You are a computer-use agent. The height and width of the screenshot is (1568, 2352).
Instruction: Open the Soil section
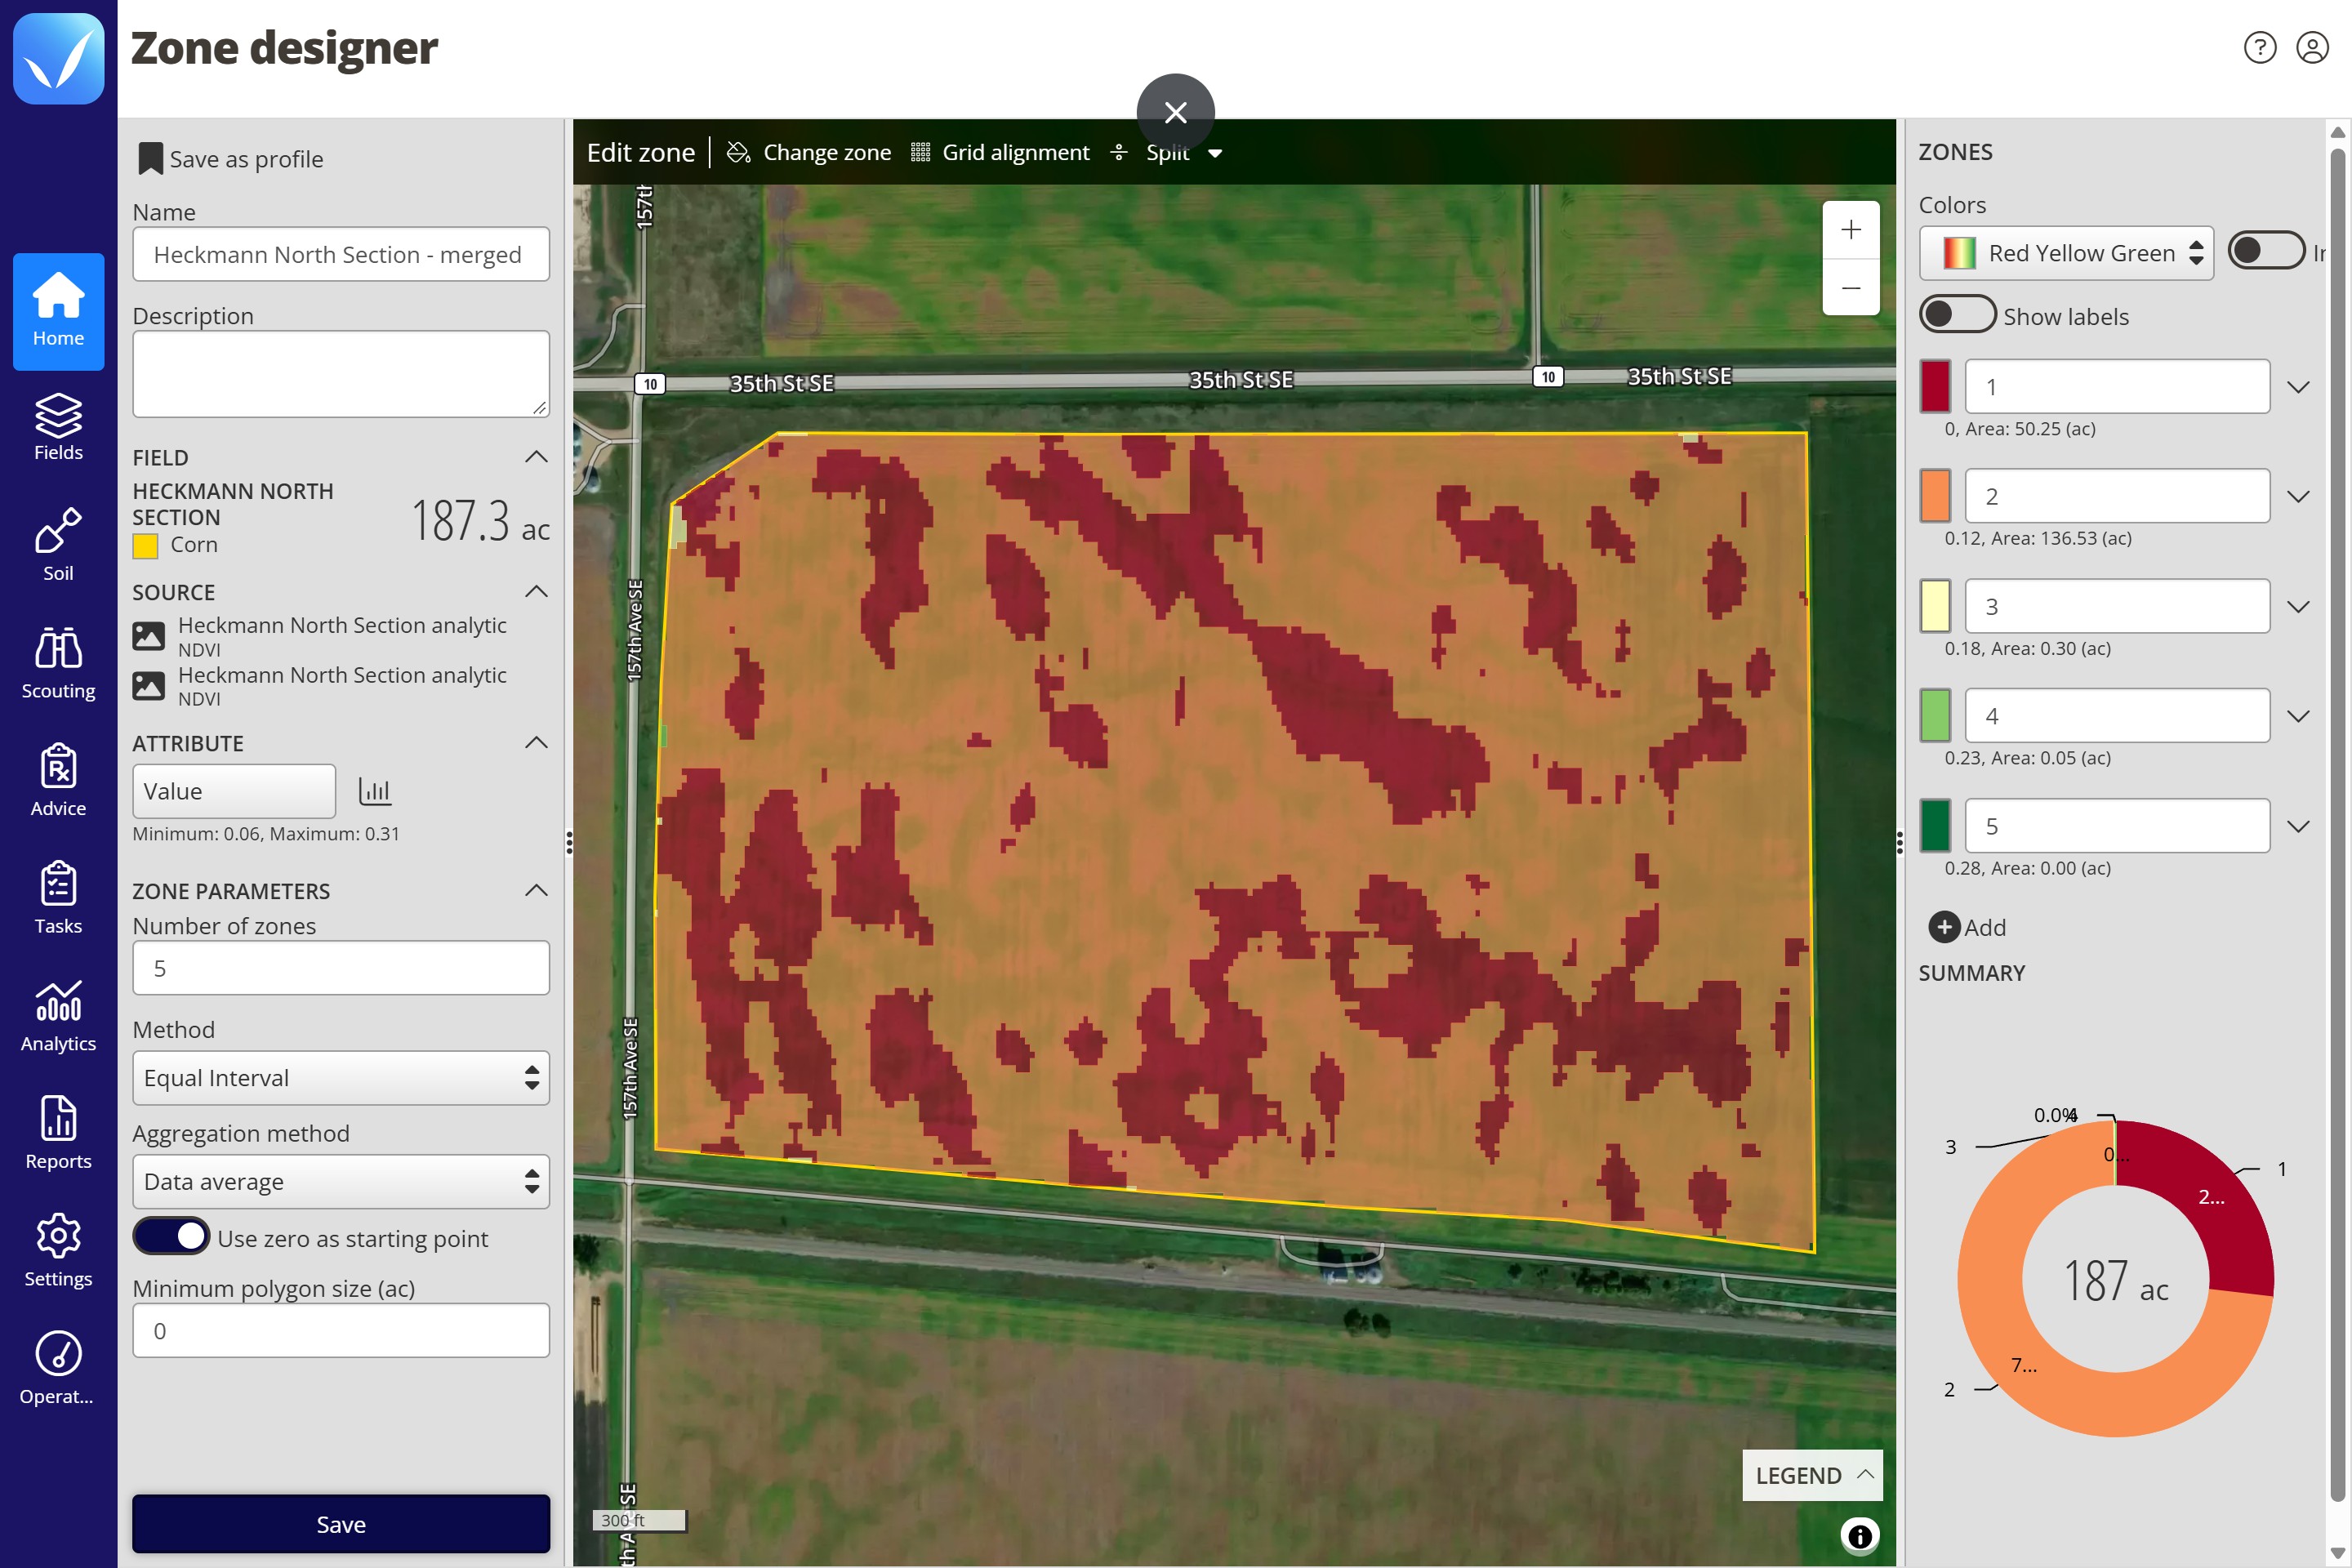click(x=58, y=545)
